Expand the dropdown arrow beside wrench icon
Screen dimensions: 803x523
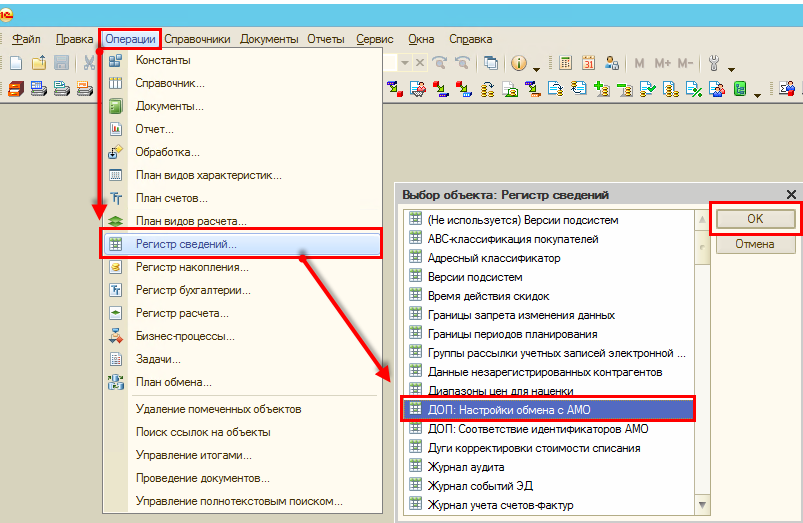tap(731, 69)
